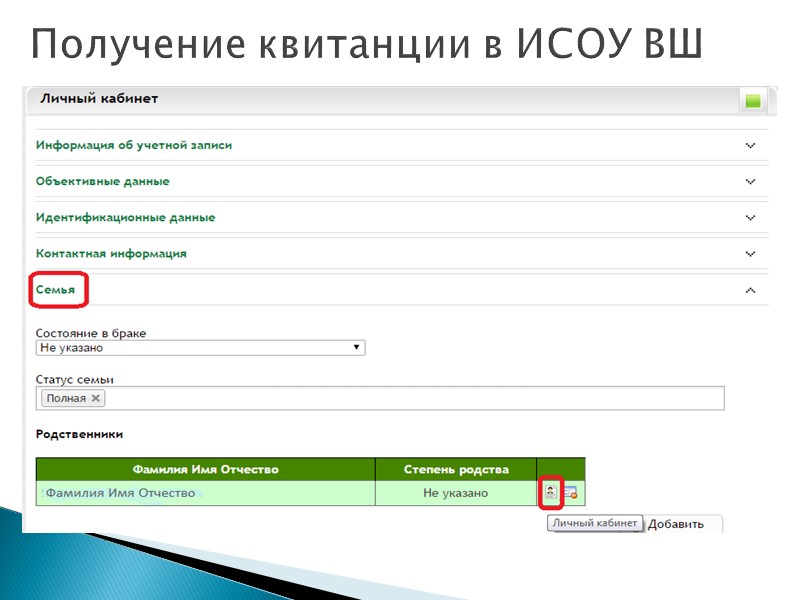800x600 pixels.
Task: Open Контактная информация section heading
Action: click(x=111, y=254)
